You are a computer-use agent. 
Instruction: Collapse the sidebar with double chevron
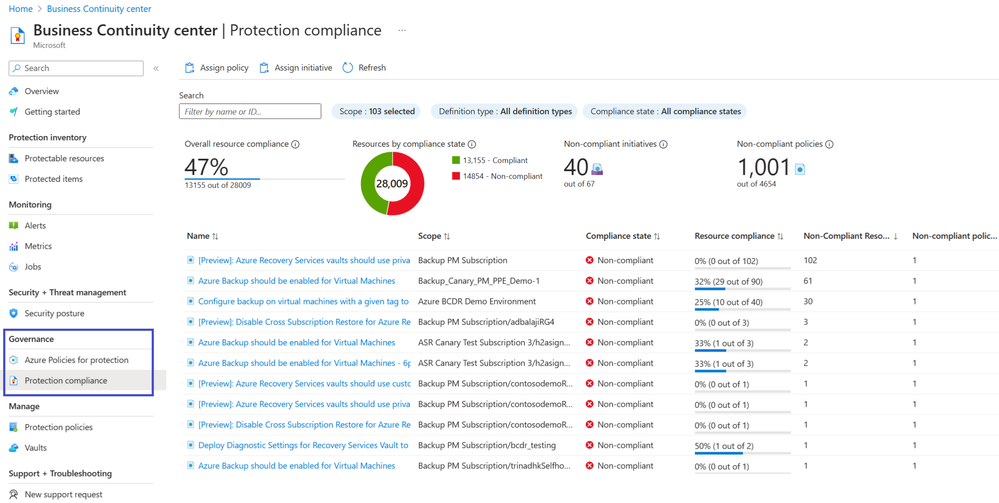156,68
